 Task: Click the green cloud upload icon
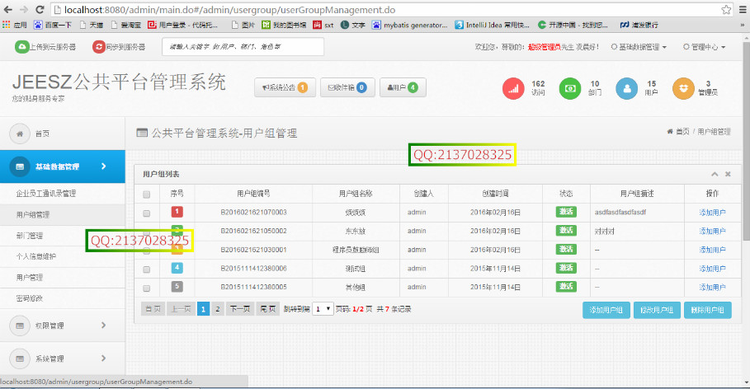(22, 46)
